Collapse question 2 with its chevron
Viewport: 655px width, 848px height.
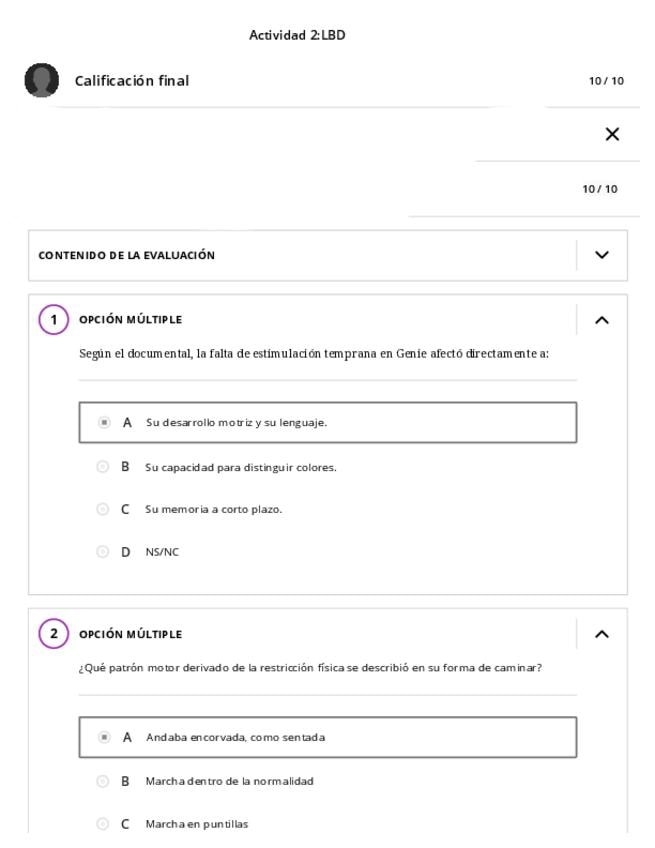[x=601, y=634]
